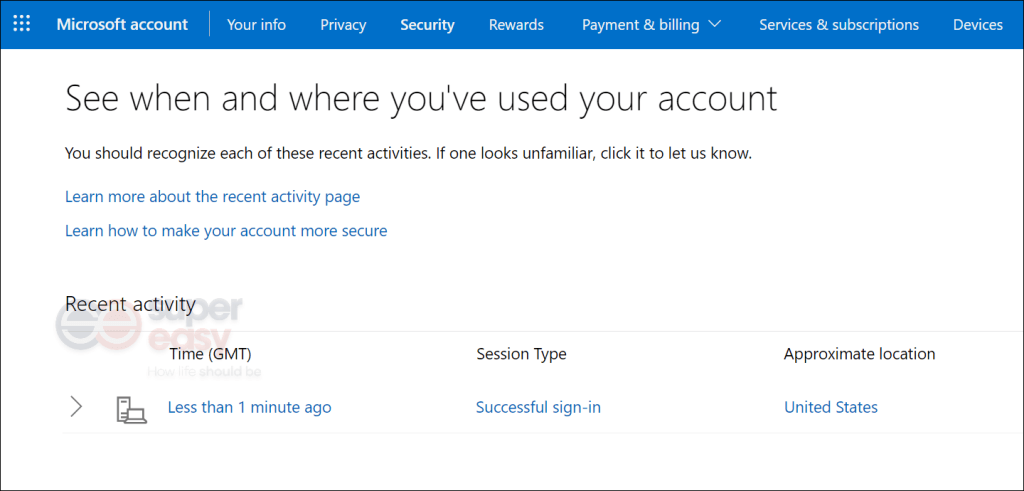The width and height of the screenshot is (1024, 491).
Task: Expand the recent sign-in activity row chevron
Action: [x=76, y=407]
